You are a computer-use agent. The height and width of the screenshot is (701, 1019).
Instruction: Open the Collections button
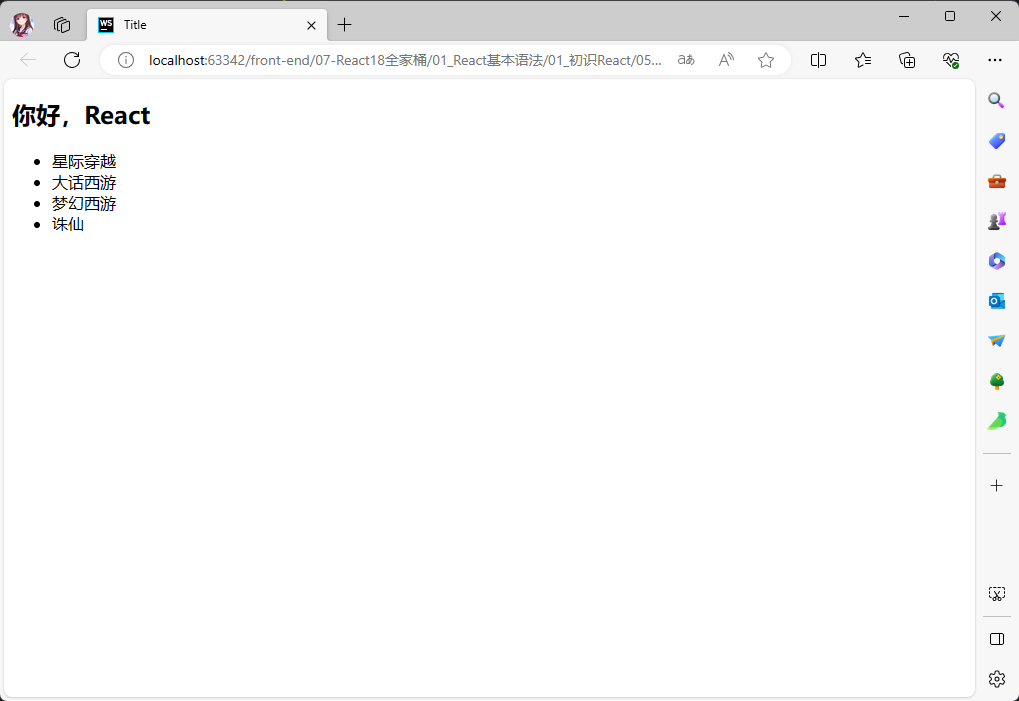tap(907, 60)
